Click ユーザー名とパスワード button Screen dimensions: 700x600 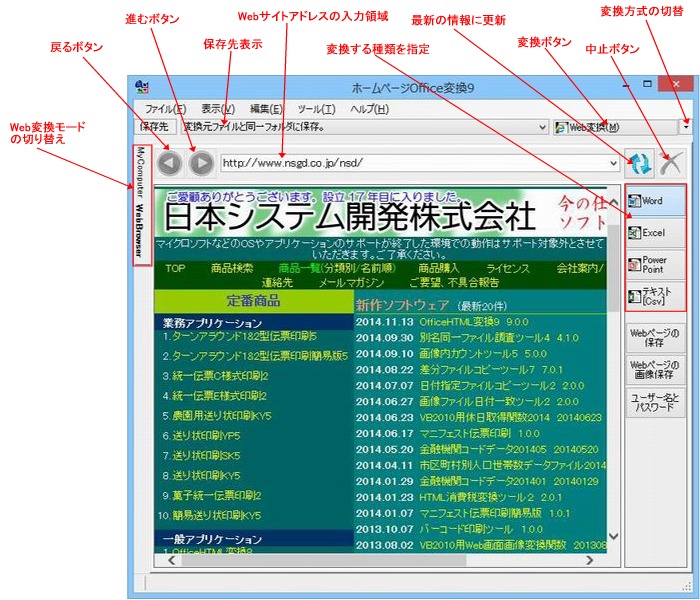coord(655,402)
